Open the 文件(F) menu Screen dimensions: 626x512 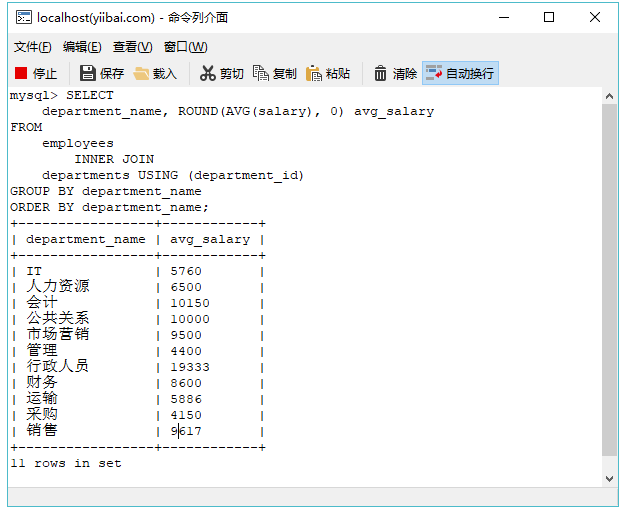(x=33, y=47)
